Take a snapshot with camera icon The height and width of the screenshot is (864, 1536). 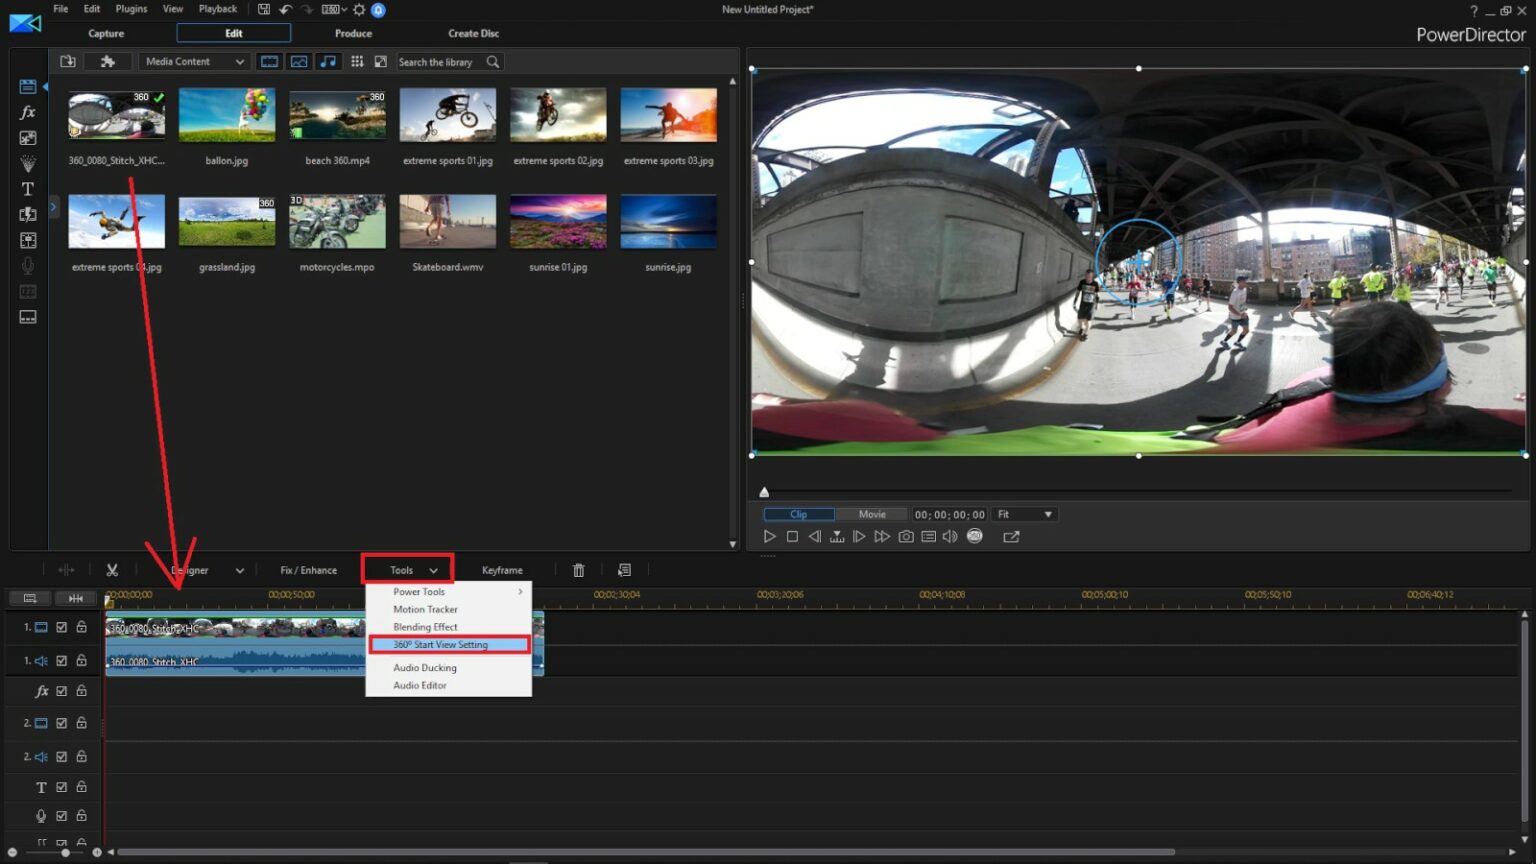(x=906, y=537)
